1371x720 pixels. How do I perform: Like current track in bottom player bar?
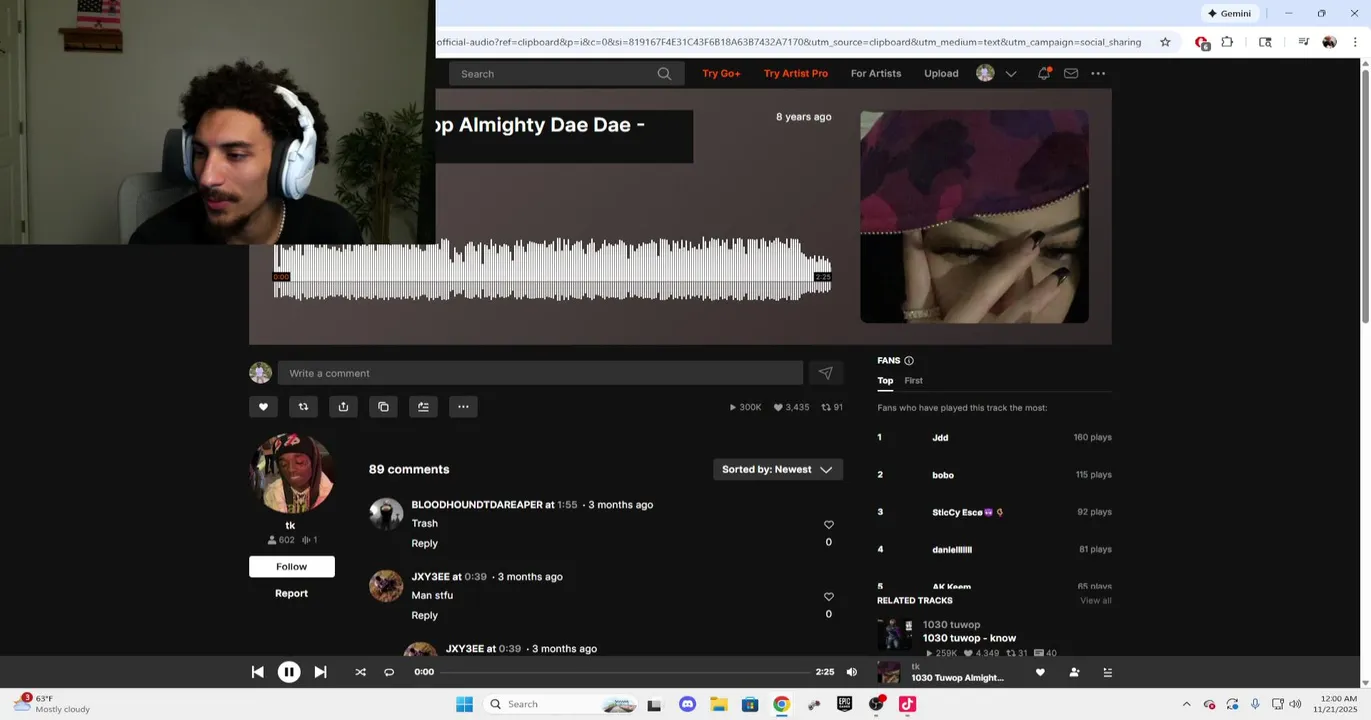pyautogui.click(x=1040, y=672)
